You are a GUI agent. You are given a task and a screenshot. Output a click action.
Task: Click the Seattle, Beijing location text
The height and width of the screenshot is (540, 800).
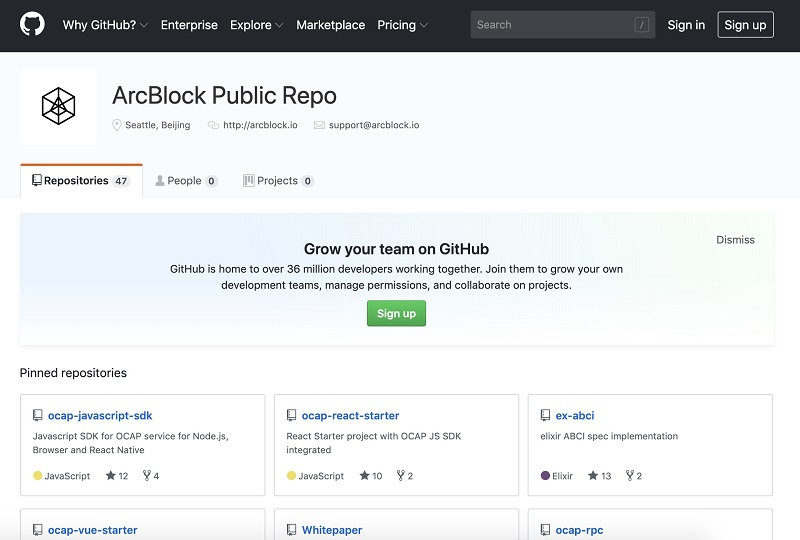point(158,125)
